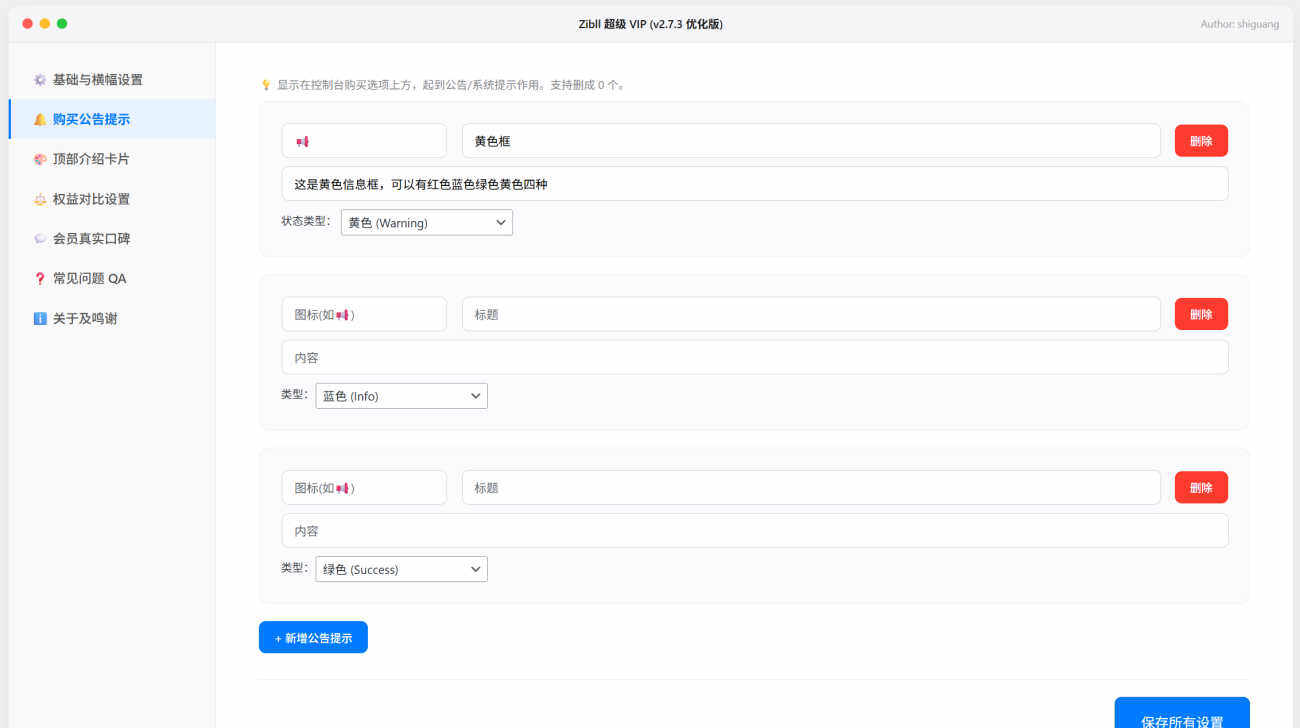
Task: Click the speech bubble icon beside 会员真实口碑
Action: click(40, 239)
